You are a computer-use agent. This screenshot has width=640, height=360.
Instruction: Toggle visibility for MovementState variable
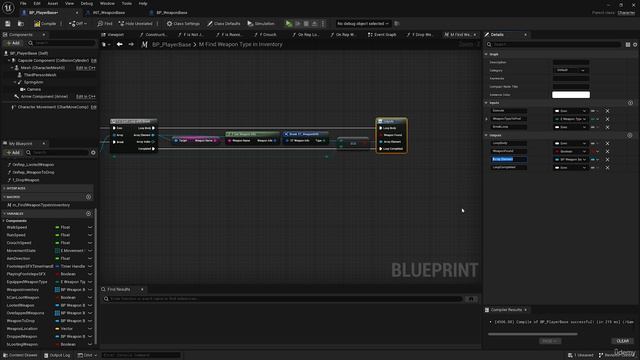coord(90,251)
